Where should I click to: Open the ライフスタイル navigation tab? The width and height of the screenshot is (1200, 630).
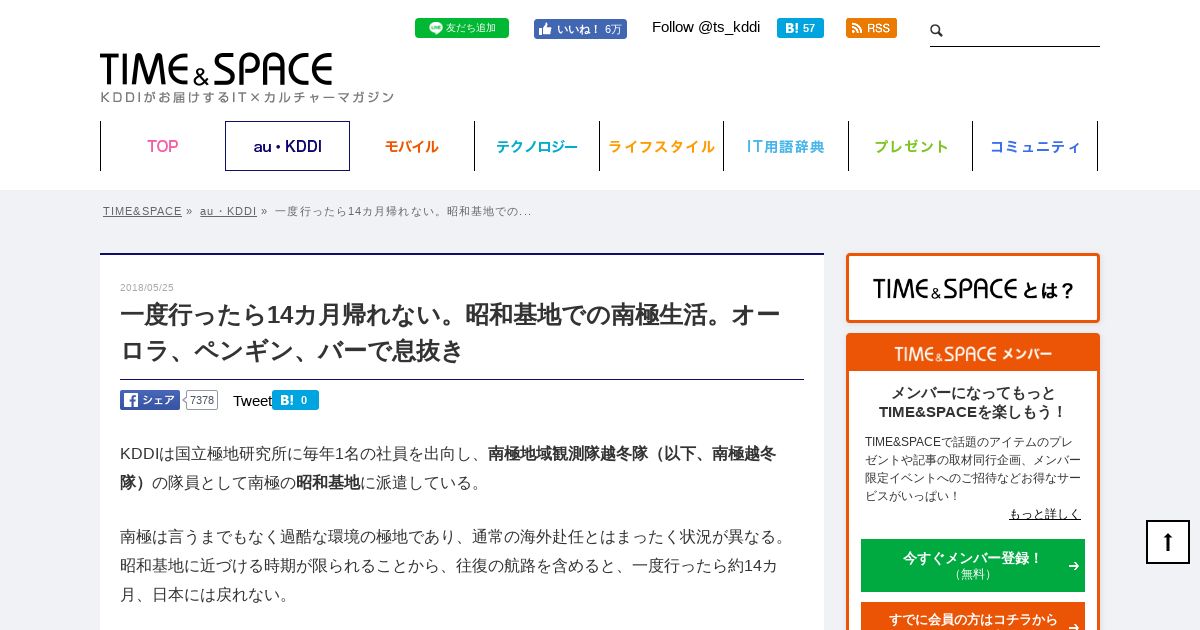coord(661,146)
